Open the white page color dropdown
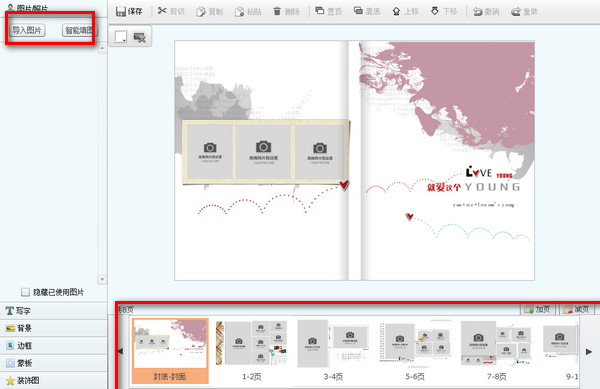600x389 pixels. click(x=120, y=37)
